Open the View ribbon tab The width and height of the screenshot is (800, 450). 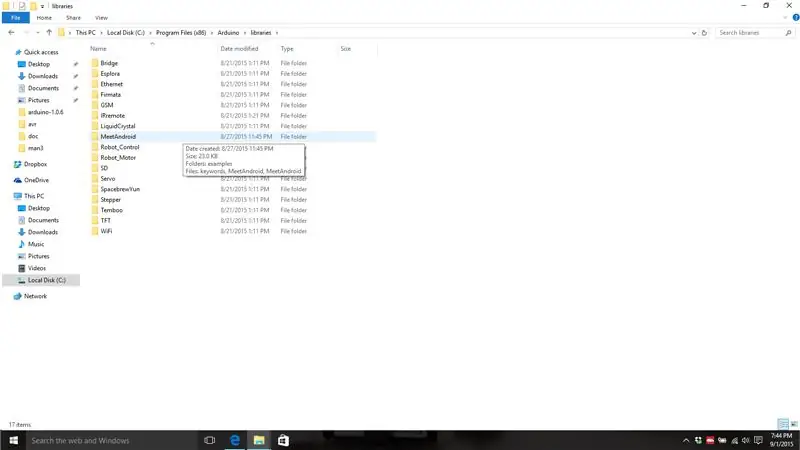[101, 18]
